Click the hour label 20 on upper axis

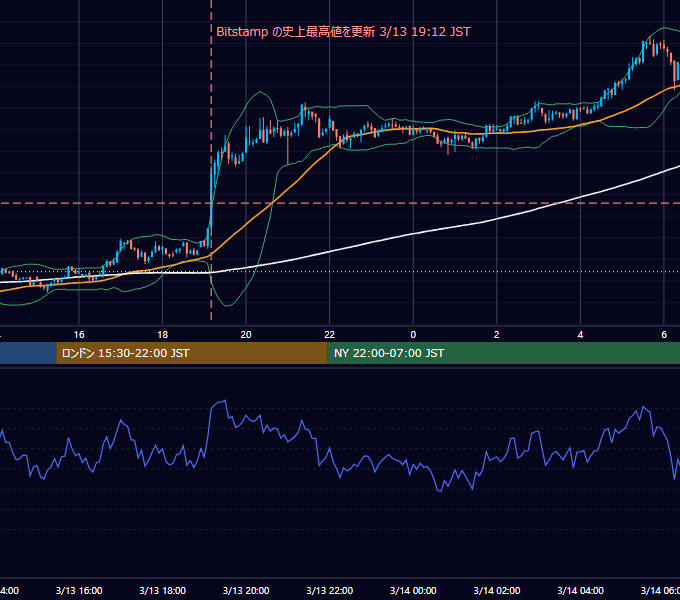246,334
